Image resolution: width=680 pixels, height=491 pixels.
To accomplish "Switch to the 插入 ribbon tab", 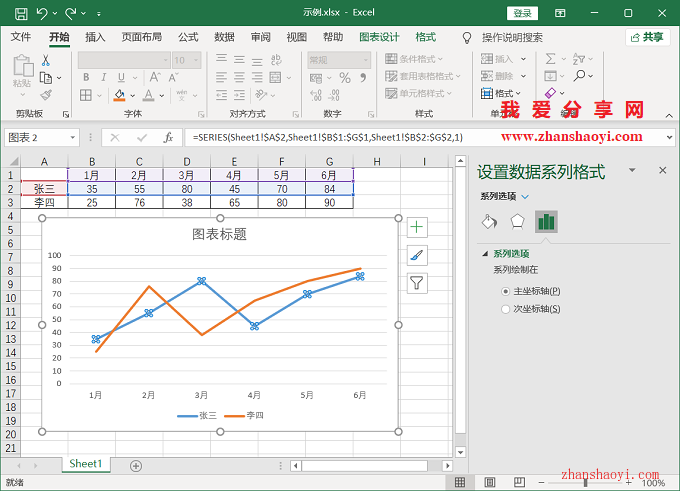I will pos(95,37).
